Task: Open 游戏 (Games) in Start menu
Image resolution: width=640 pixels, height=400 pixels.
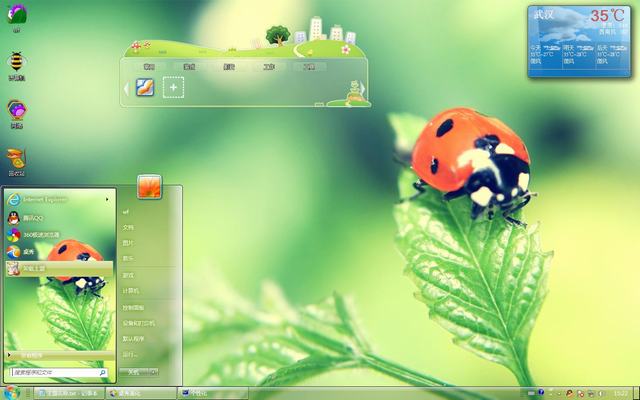Action: [128, 276]
